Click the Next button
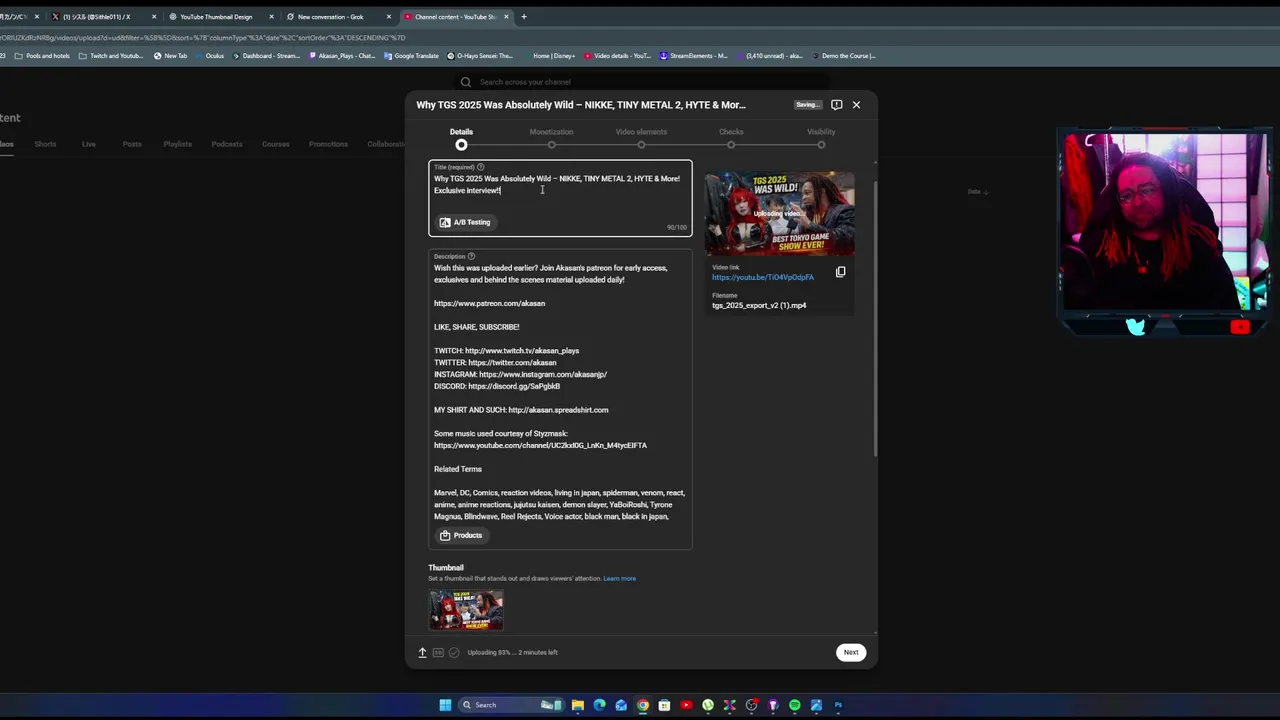Screen dimensions: 1280x720 point(850,652)
